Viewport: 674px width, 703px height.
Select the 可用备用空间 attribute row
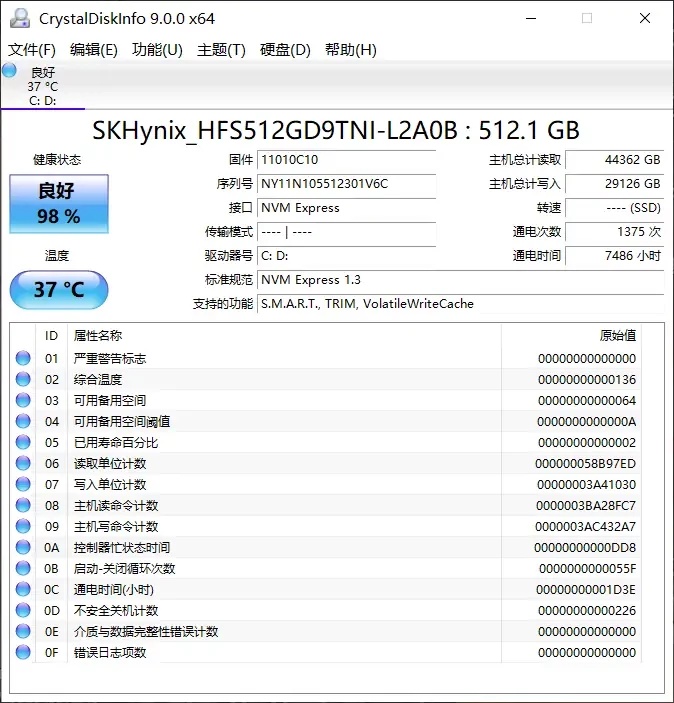tap(326, 400)
